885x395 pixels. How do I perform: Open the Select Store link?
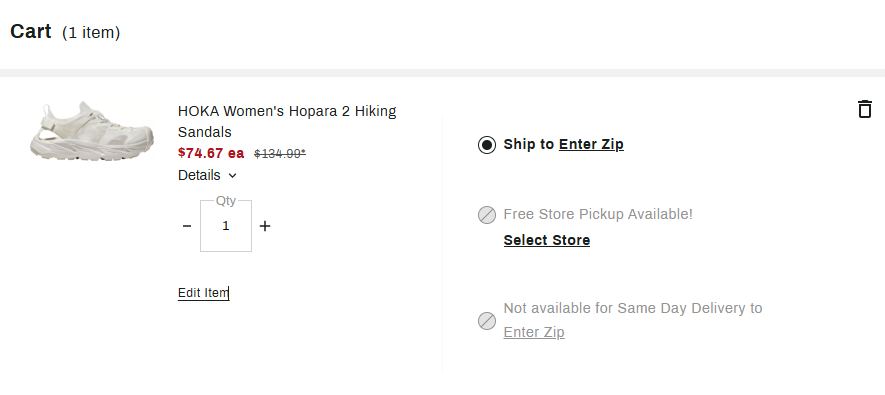546,240
